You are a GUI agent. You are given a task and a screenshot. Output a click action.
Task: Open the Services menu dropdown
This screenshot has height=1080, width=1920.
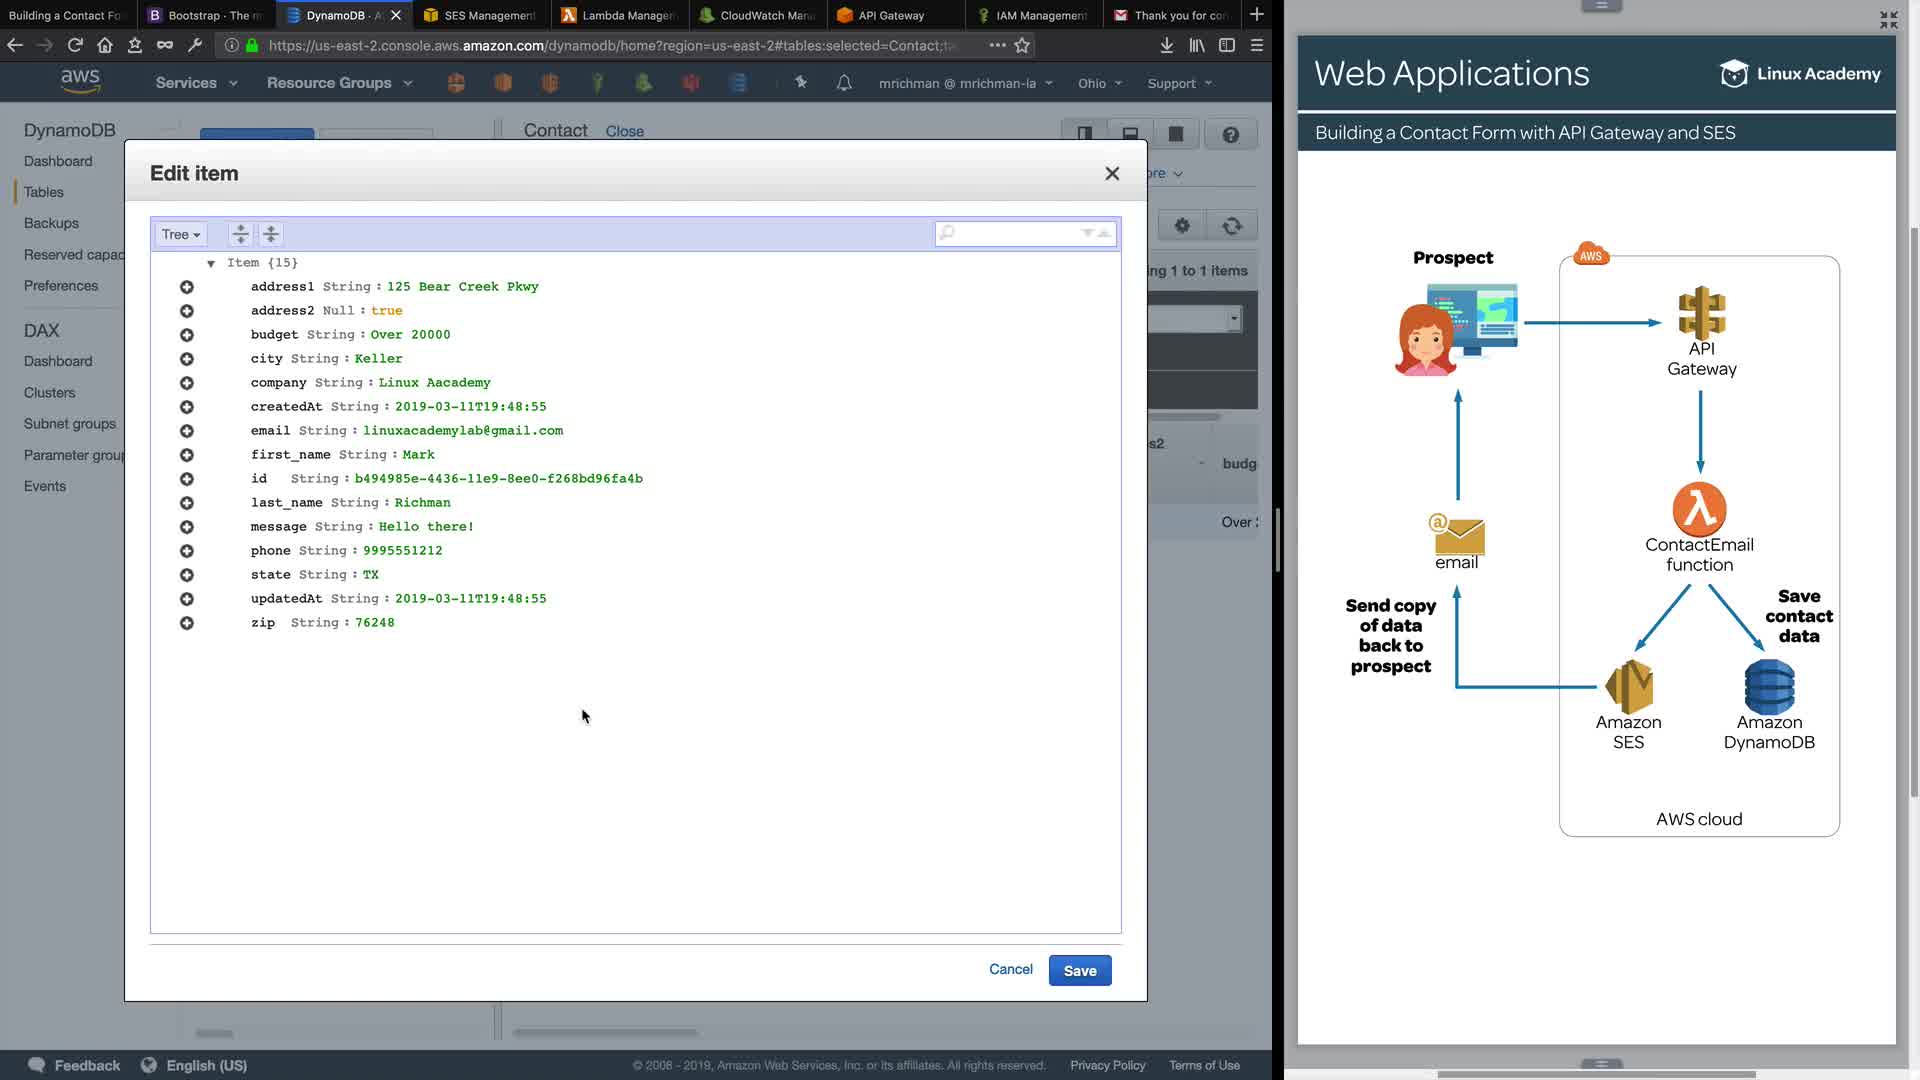[196, 83]
